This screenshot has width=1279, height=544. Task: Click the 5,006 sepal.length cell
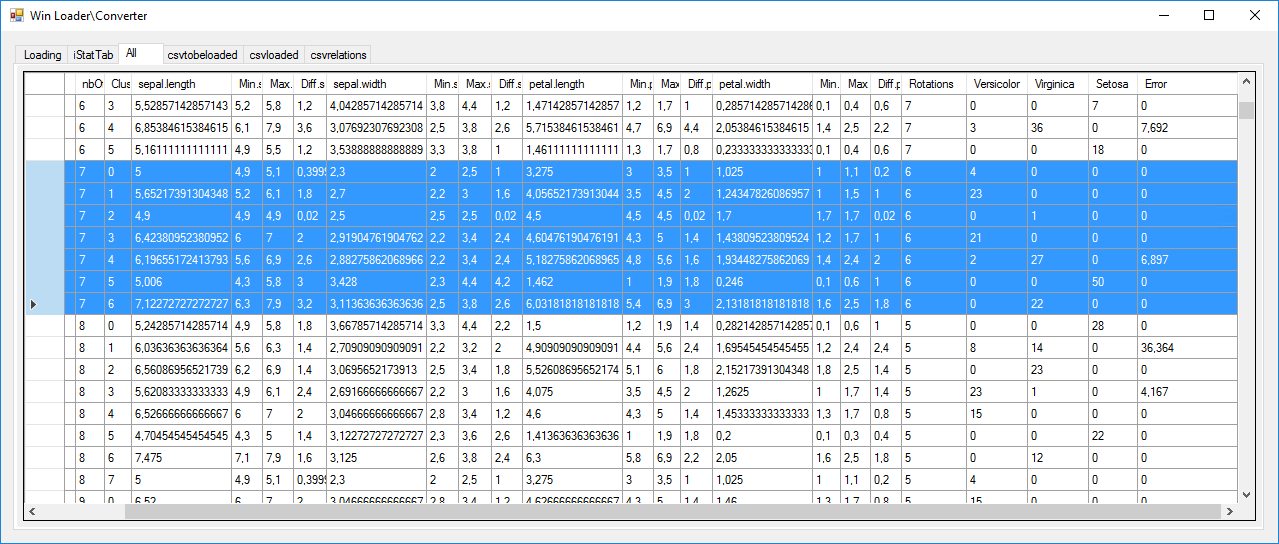pos(182,282)
